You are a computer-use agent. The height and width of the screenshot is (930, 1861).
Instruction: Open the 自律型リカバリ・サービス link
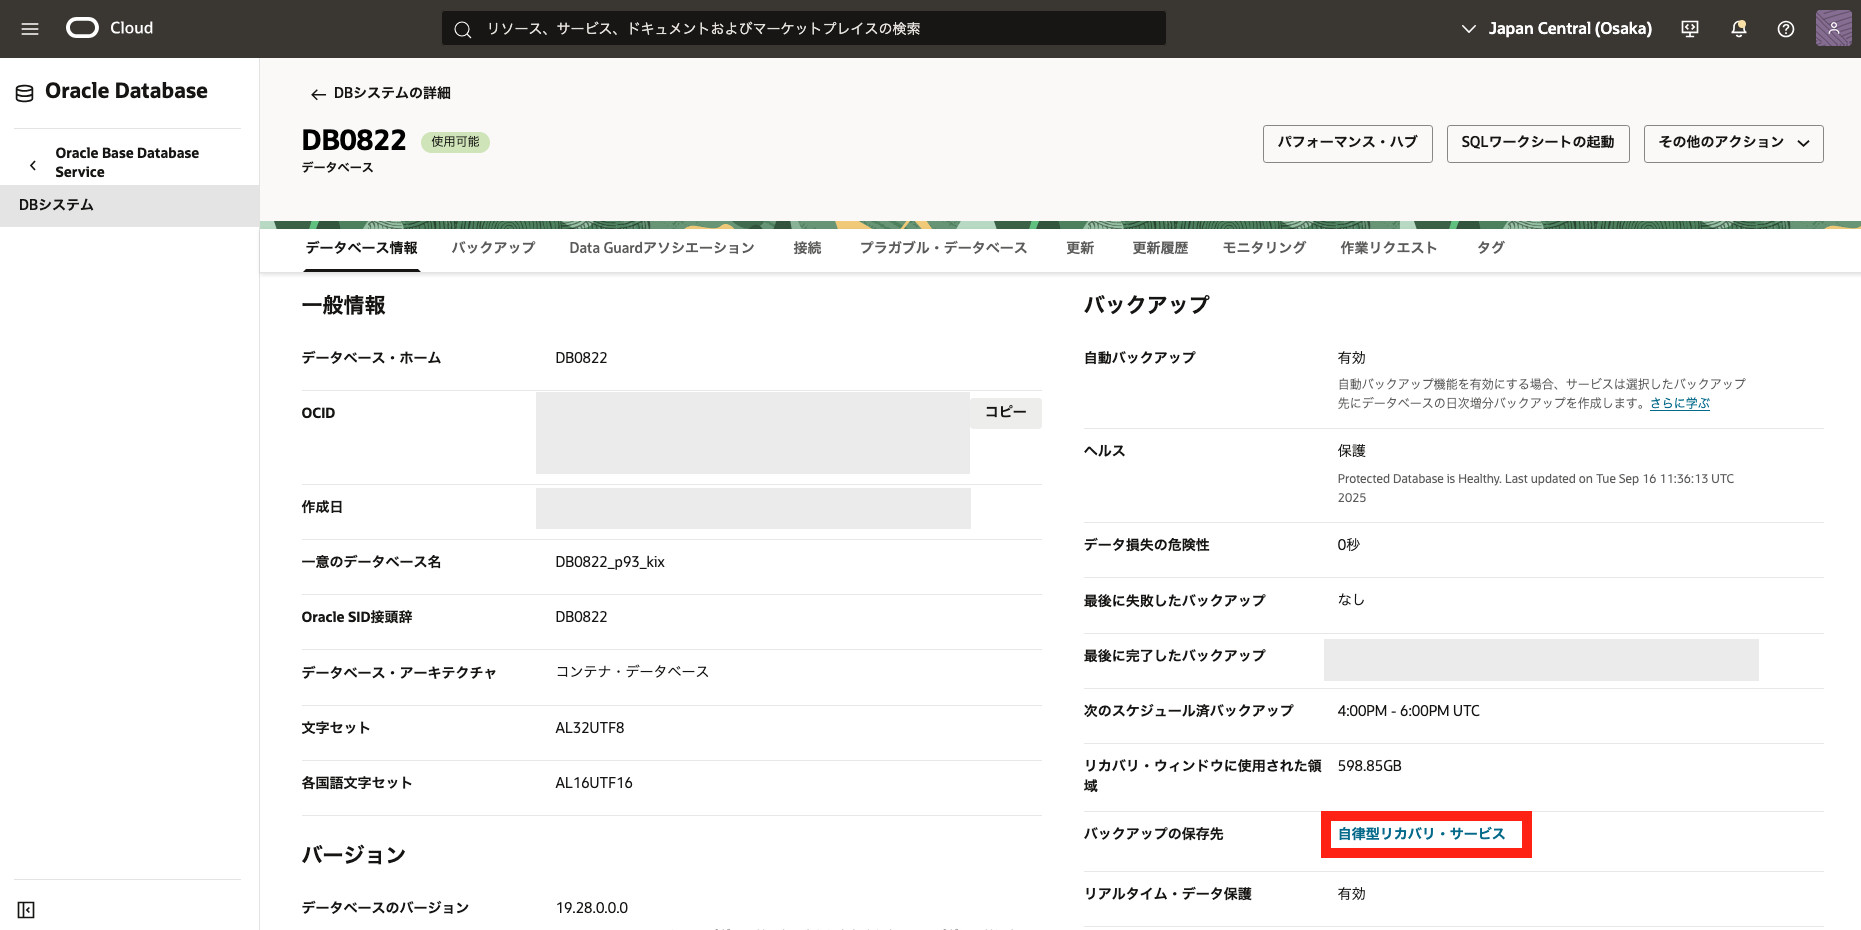(1420, 834)
